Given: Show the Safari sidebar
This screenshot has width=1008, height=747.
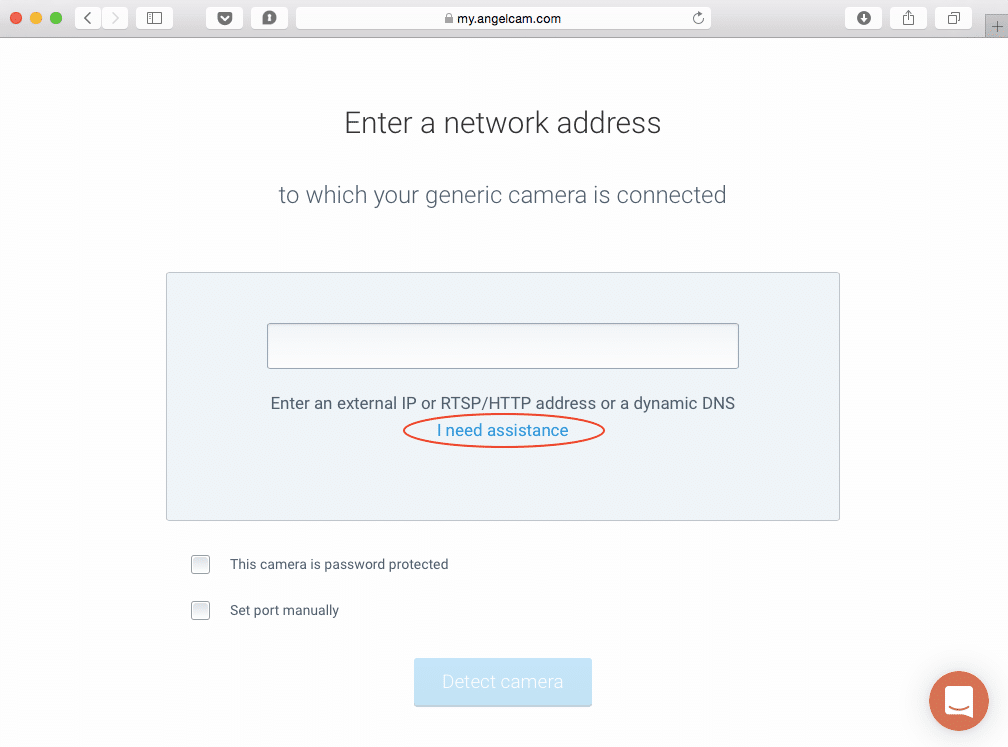Looking at the screenshot, I should [x=154, y=18].
